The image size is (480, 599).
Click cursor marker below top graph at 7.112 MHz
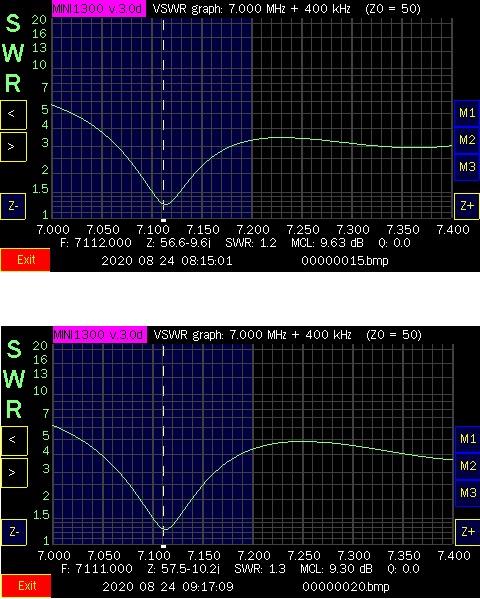click(x=164, y=220)
